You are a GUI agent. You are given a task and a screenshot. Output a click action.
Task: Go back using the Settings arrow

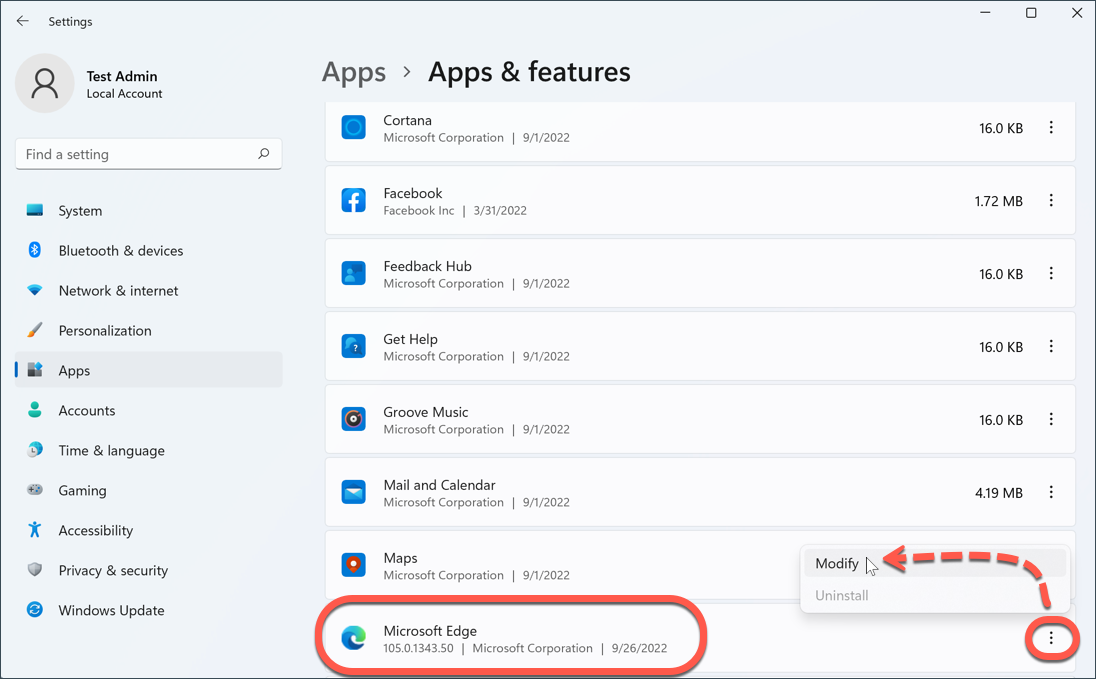[x=22, y=21]
